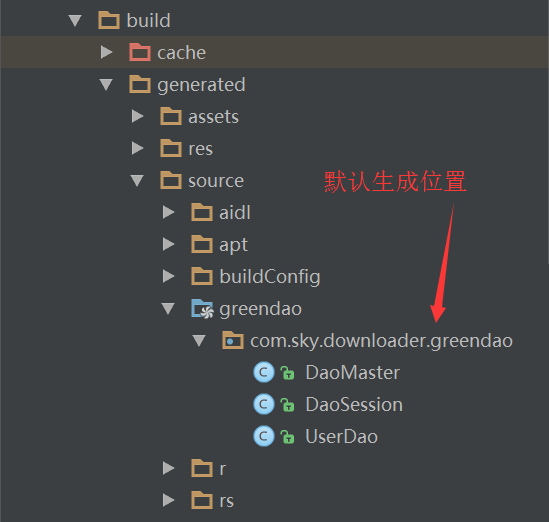This screenshot has width=549, height=522.
Task: Select the "apt" tree label
Action: (234, 245)
